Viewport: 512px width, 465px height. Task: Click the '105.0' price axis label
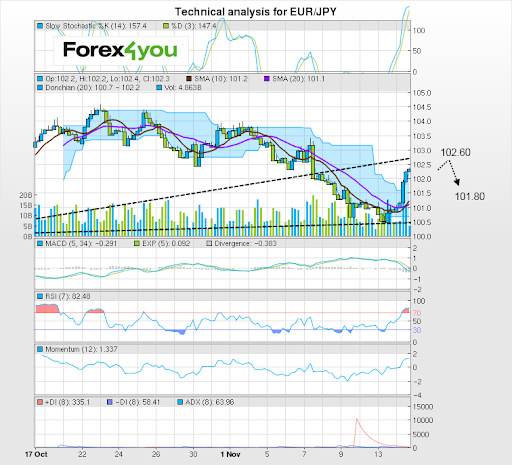[422, 93]
